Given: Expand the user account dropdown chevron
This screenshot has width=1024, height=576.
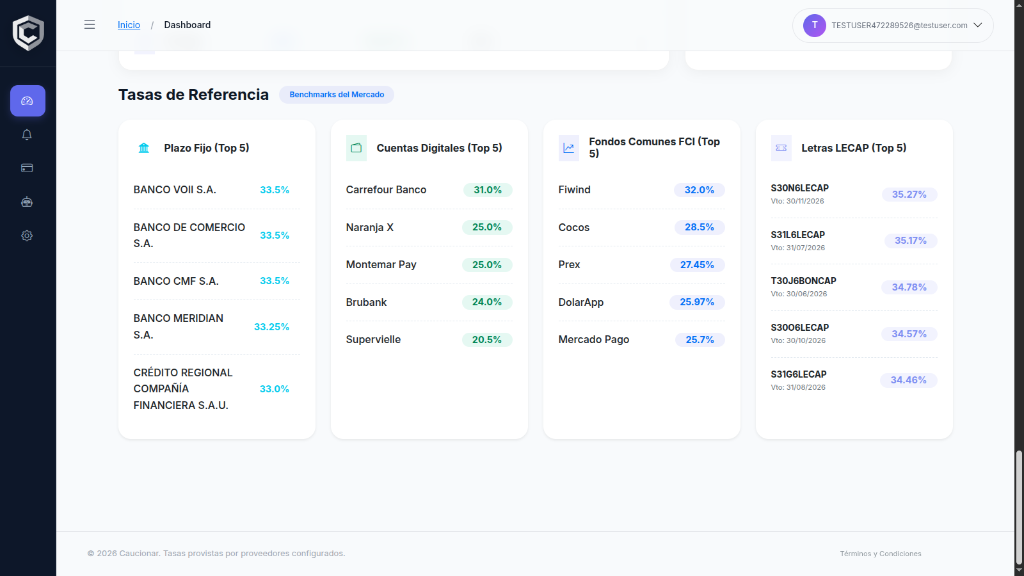Looking at the screenshot, I should (x=978, y=25).
